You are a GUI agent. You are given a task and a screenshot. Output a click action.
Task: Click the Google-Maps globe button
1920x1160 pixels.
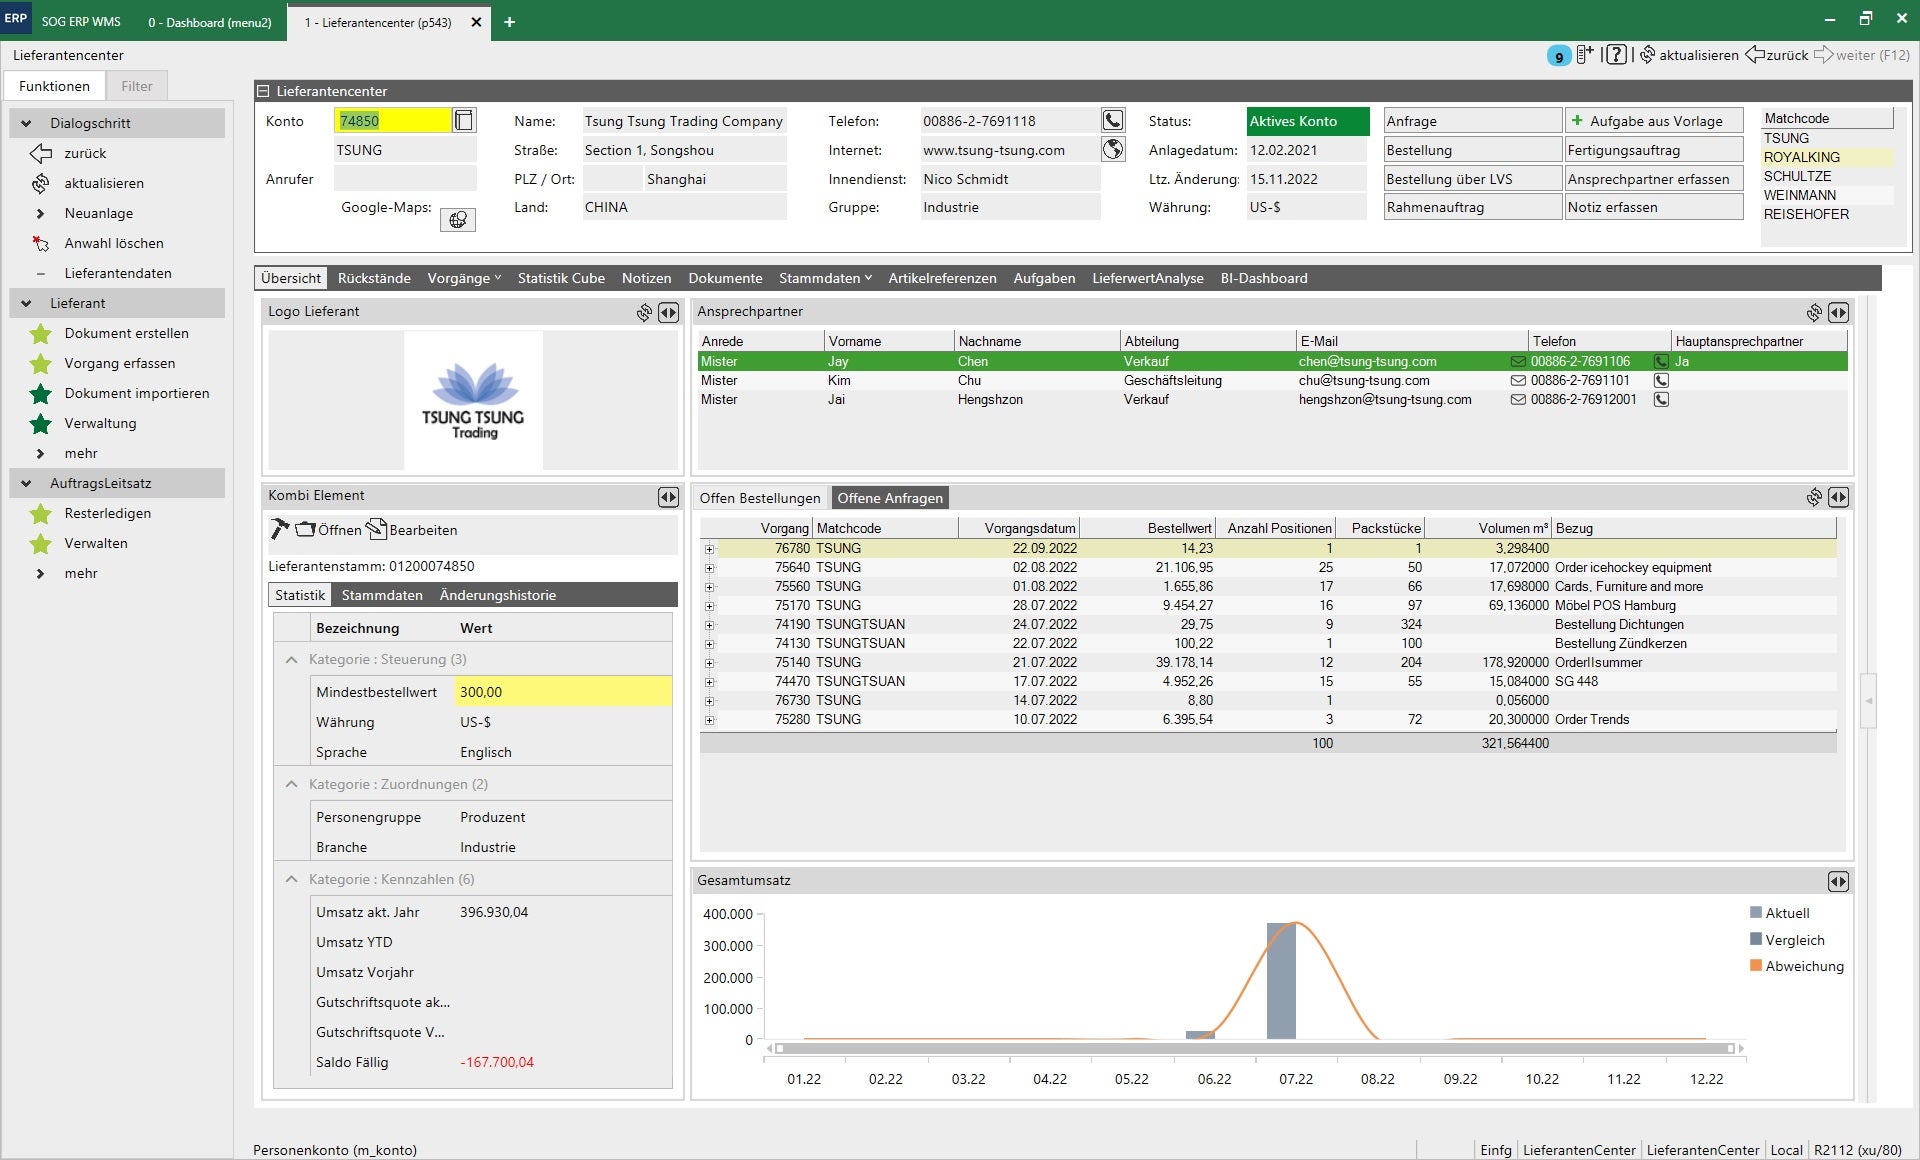tap(457, 220)
